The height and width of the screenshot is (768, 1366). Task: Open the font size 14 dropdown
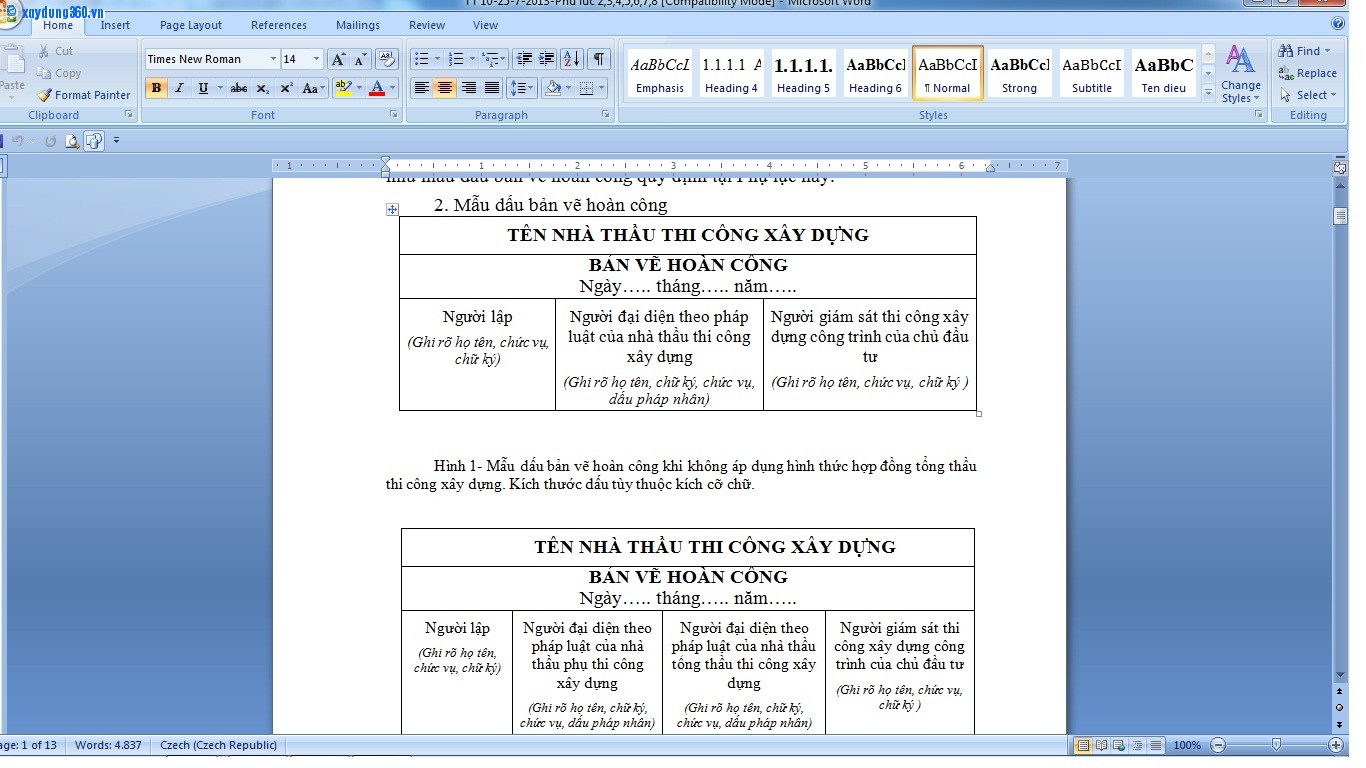pos(317,59)
